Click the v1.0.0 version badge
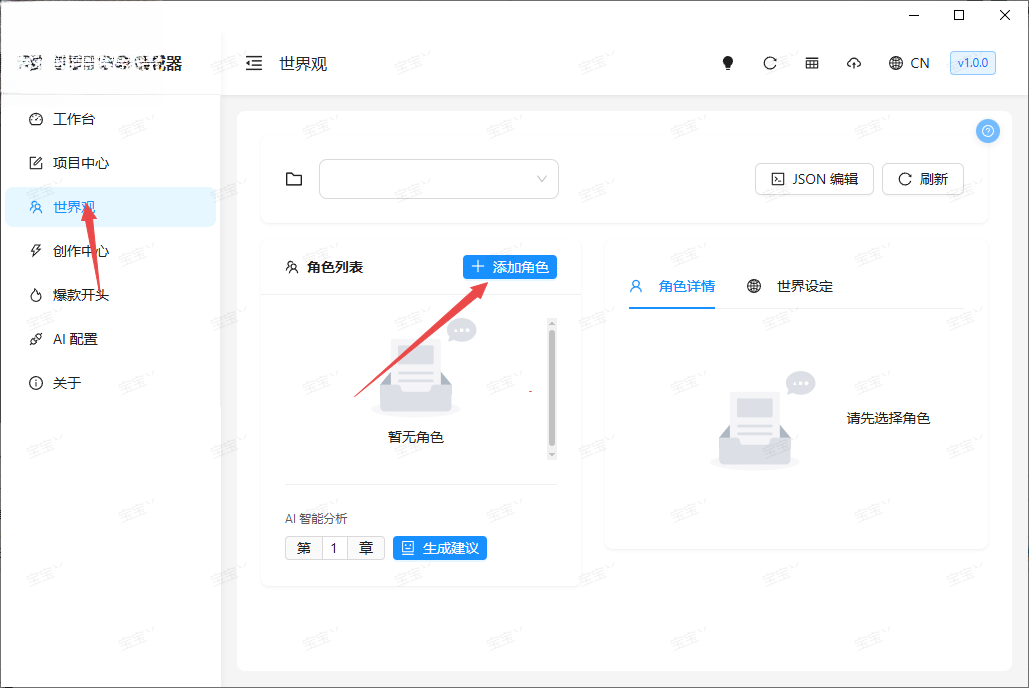1029x688 pixels. pyautogui.click(x=973, y=63)
